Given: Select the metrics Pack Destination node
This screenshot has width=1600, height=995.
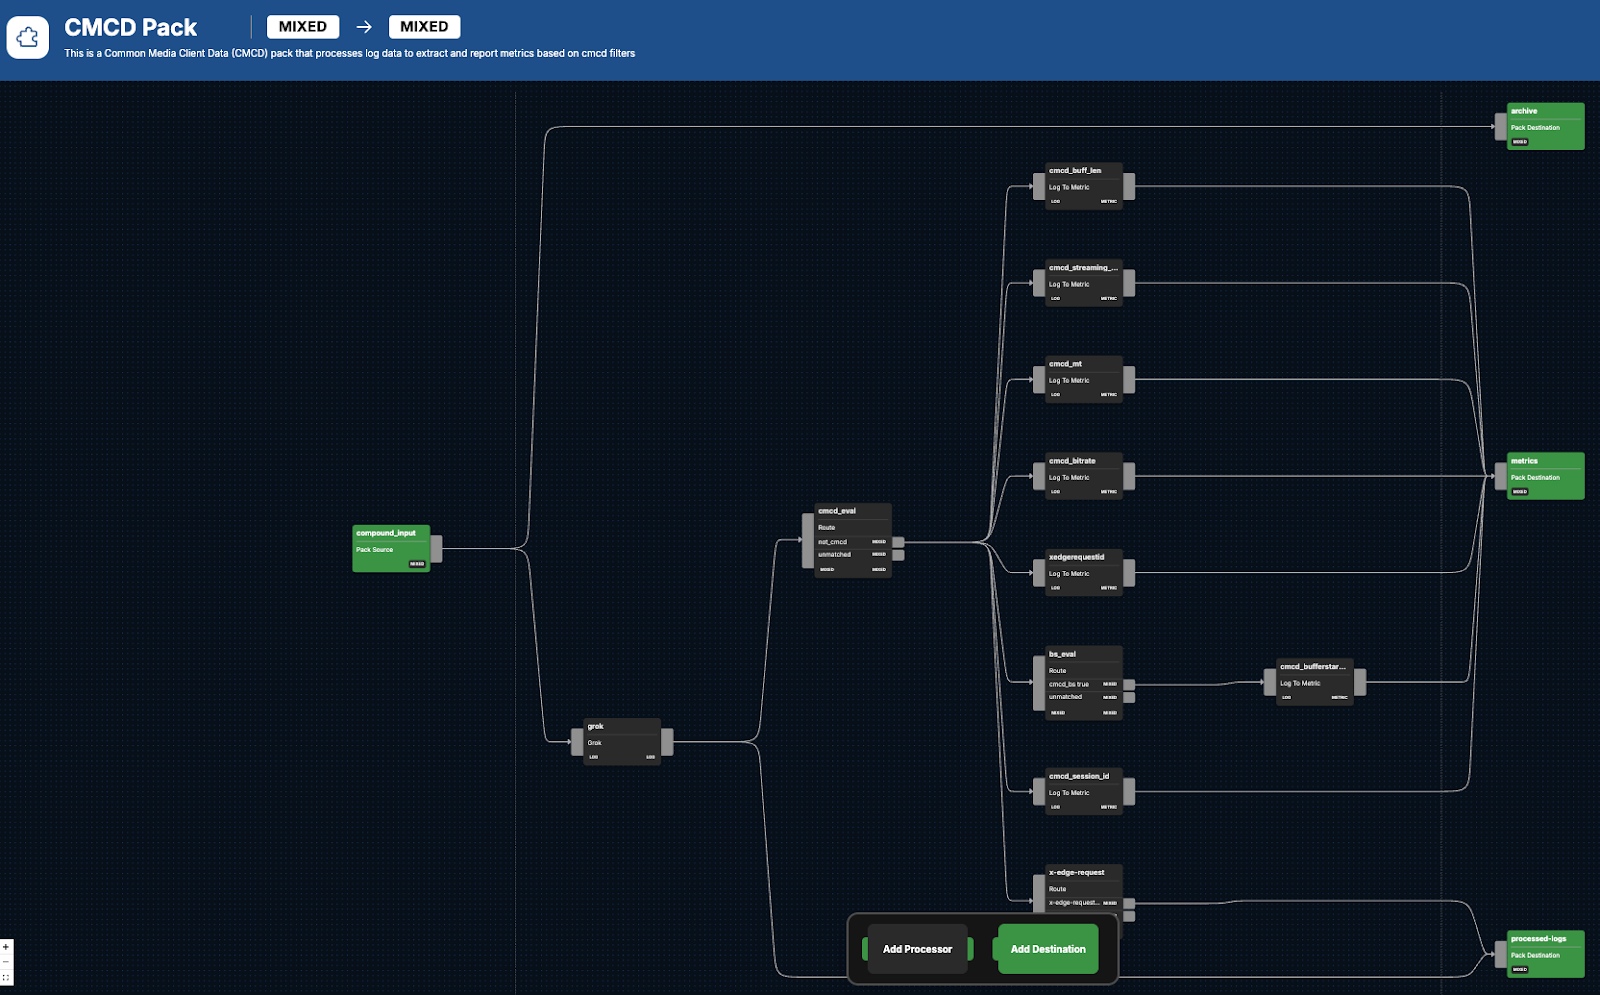Looking at the screenshot, I should (1545, 476).
